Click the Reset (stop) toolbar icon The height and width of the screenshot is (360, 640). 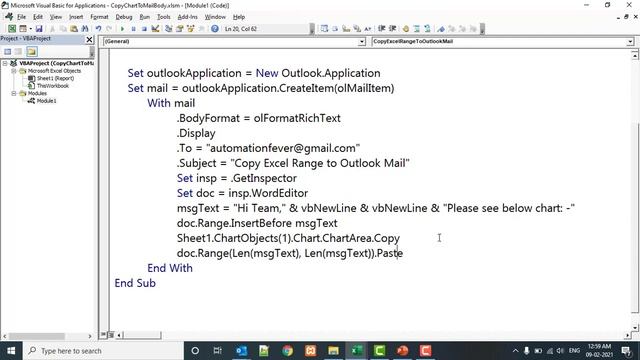(144, 29)
